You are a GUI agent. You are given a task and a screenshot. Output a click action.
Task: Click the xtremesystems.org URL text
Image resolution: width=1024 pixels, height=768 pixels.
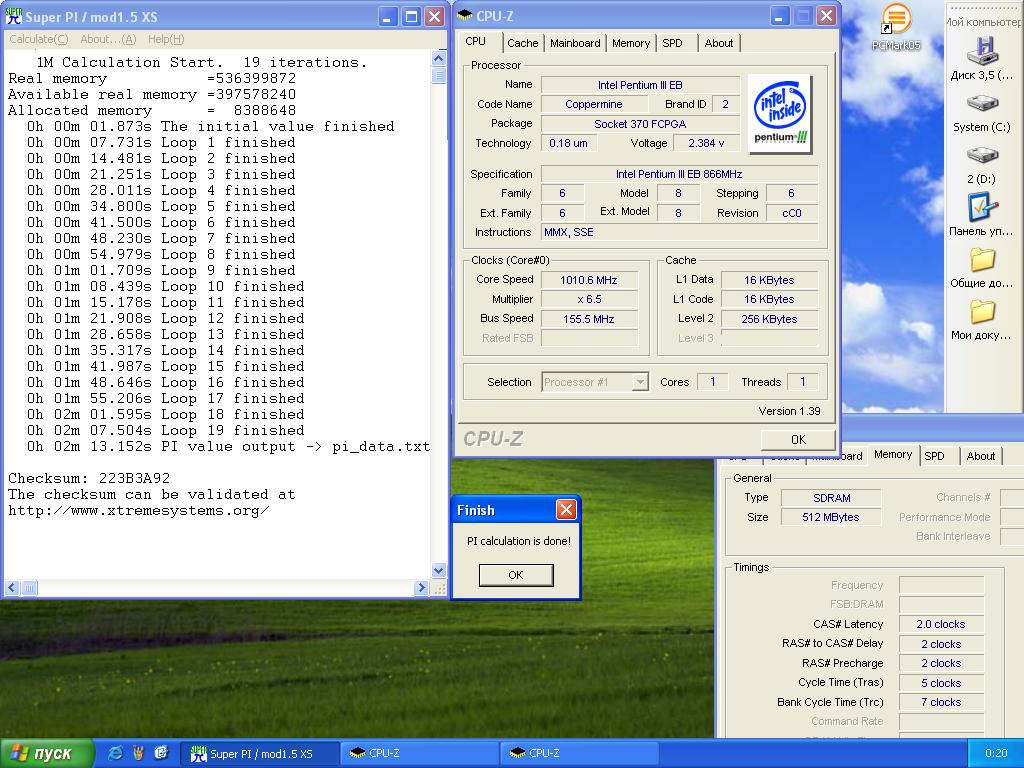coord(138,511)
